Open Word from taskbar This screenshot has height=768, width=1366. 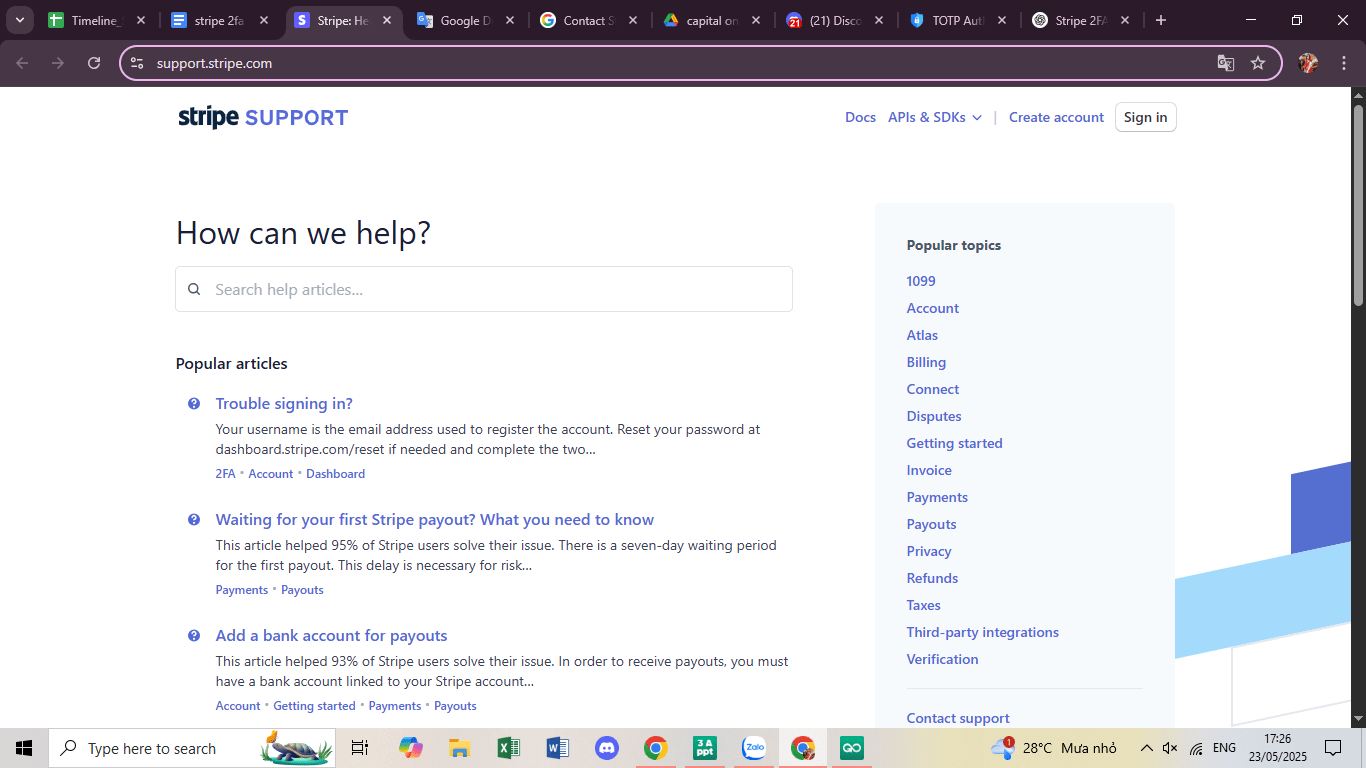click(x=557, y=748)
